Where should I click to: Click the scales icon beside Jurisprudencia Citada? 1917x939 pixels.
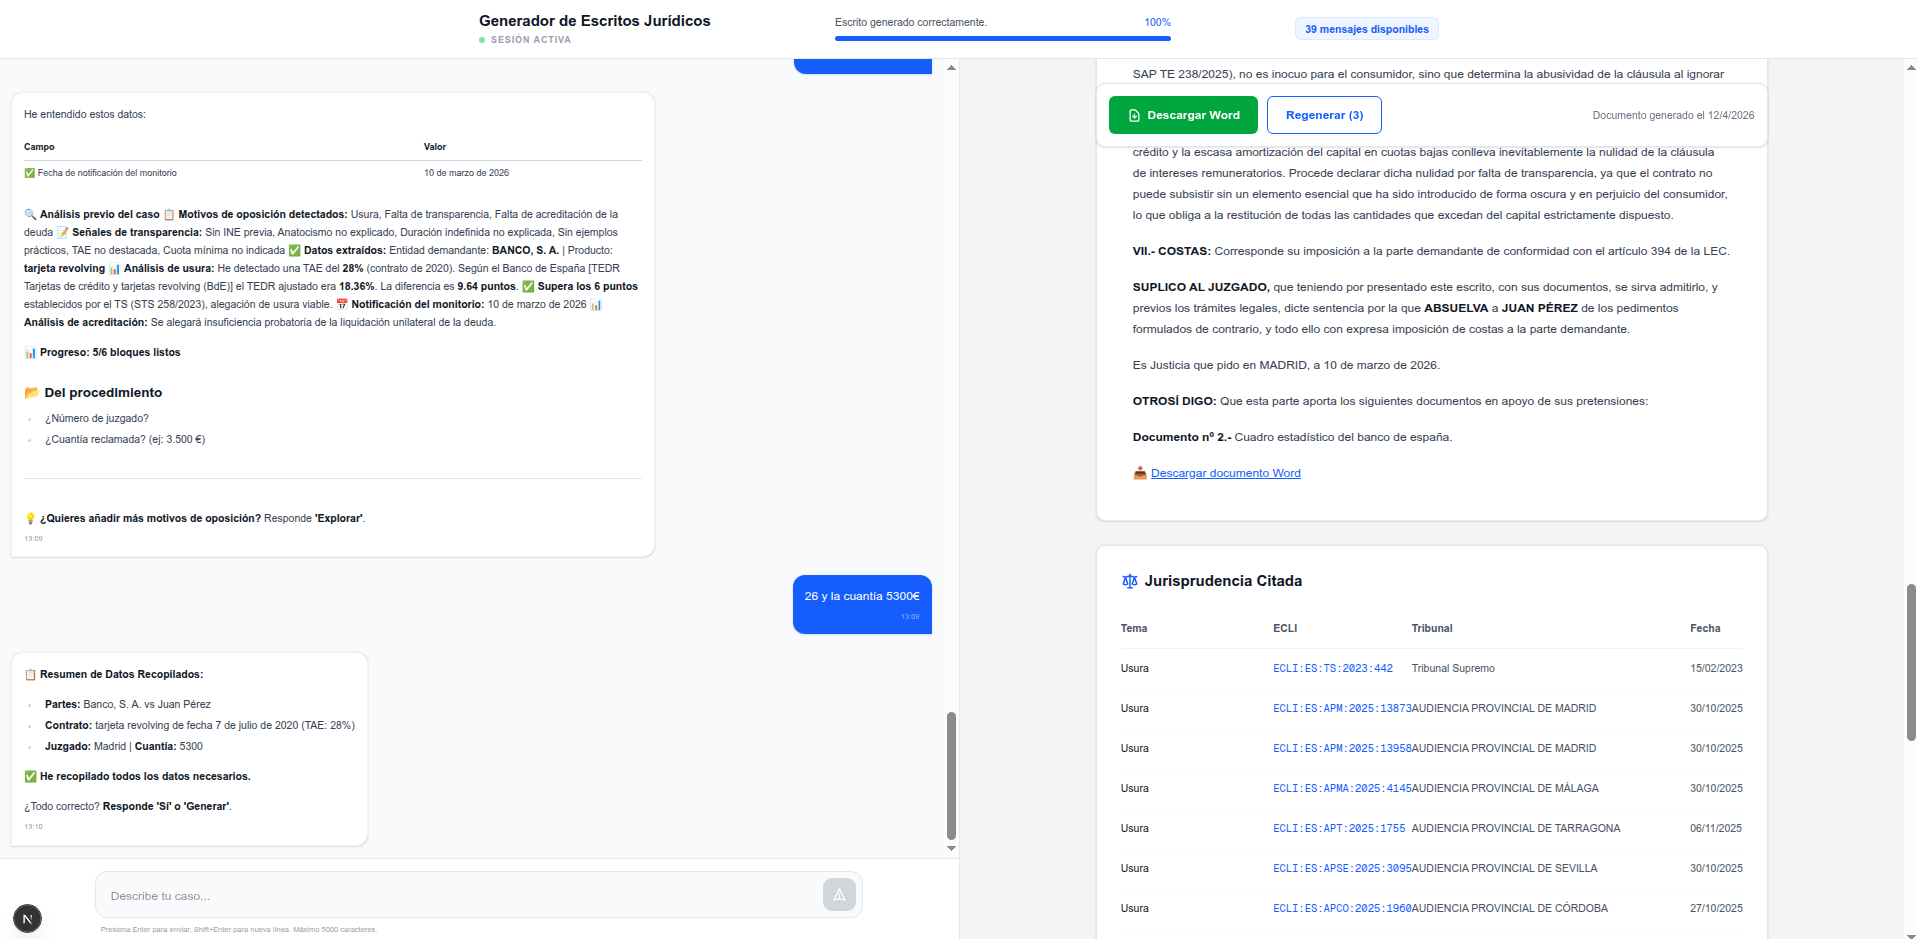click(x=1130, y=580)
